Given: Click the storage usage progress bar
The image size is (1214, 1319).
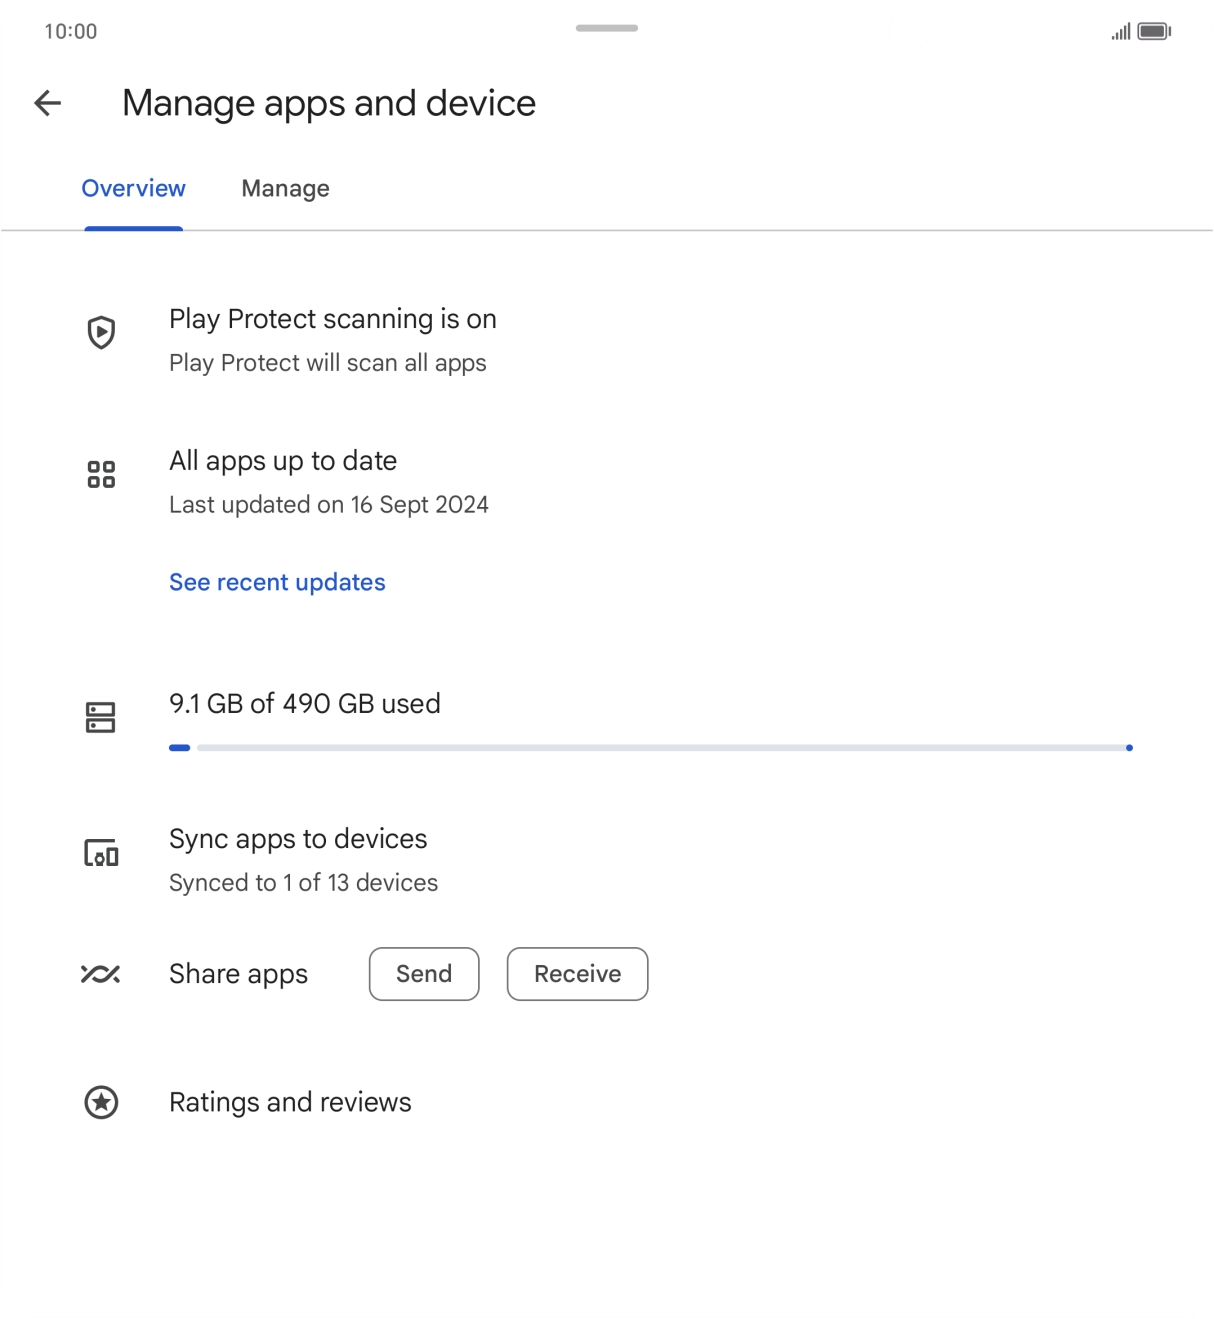Looking at the screenshot, I should 650,748.
